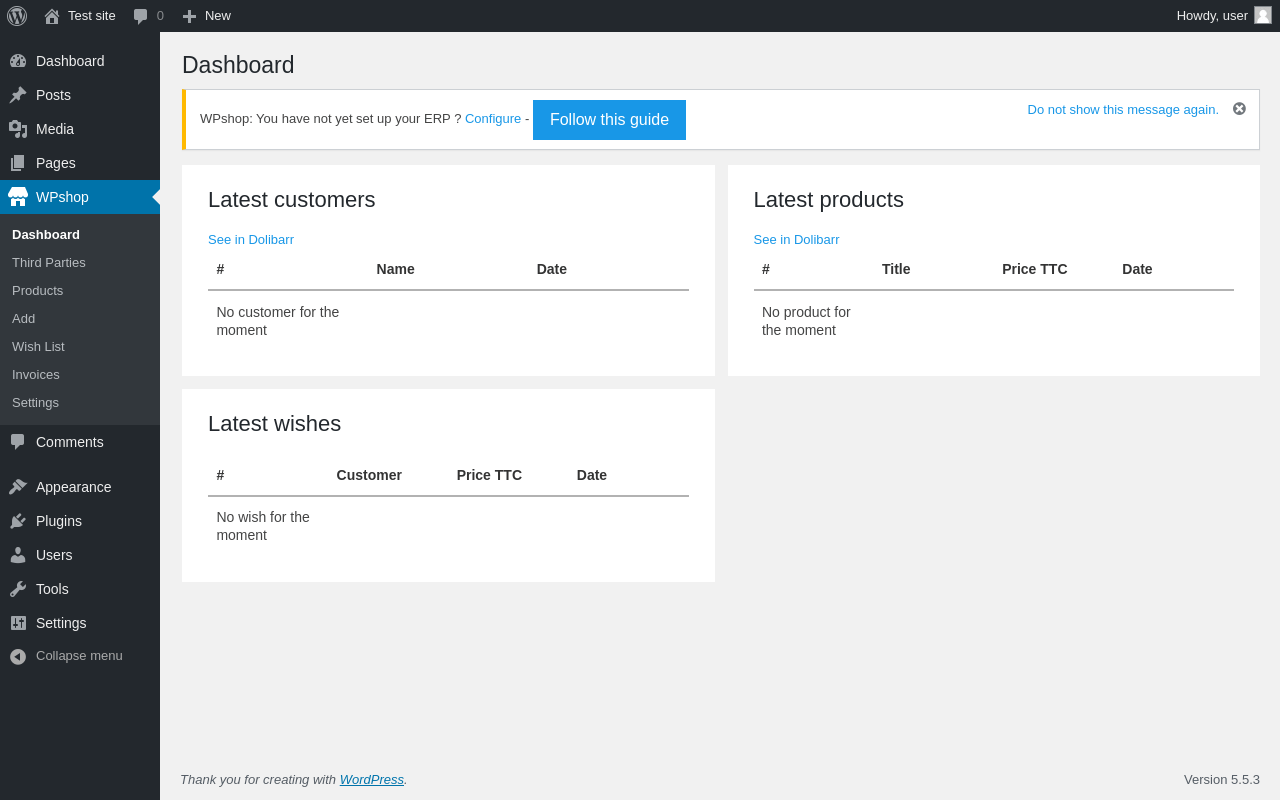Screen dimensions: 1280x800
Task: Click the Collapse menu text
Action: pos(79,656)
